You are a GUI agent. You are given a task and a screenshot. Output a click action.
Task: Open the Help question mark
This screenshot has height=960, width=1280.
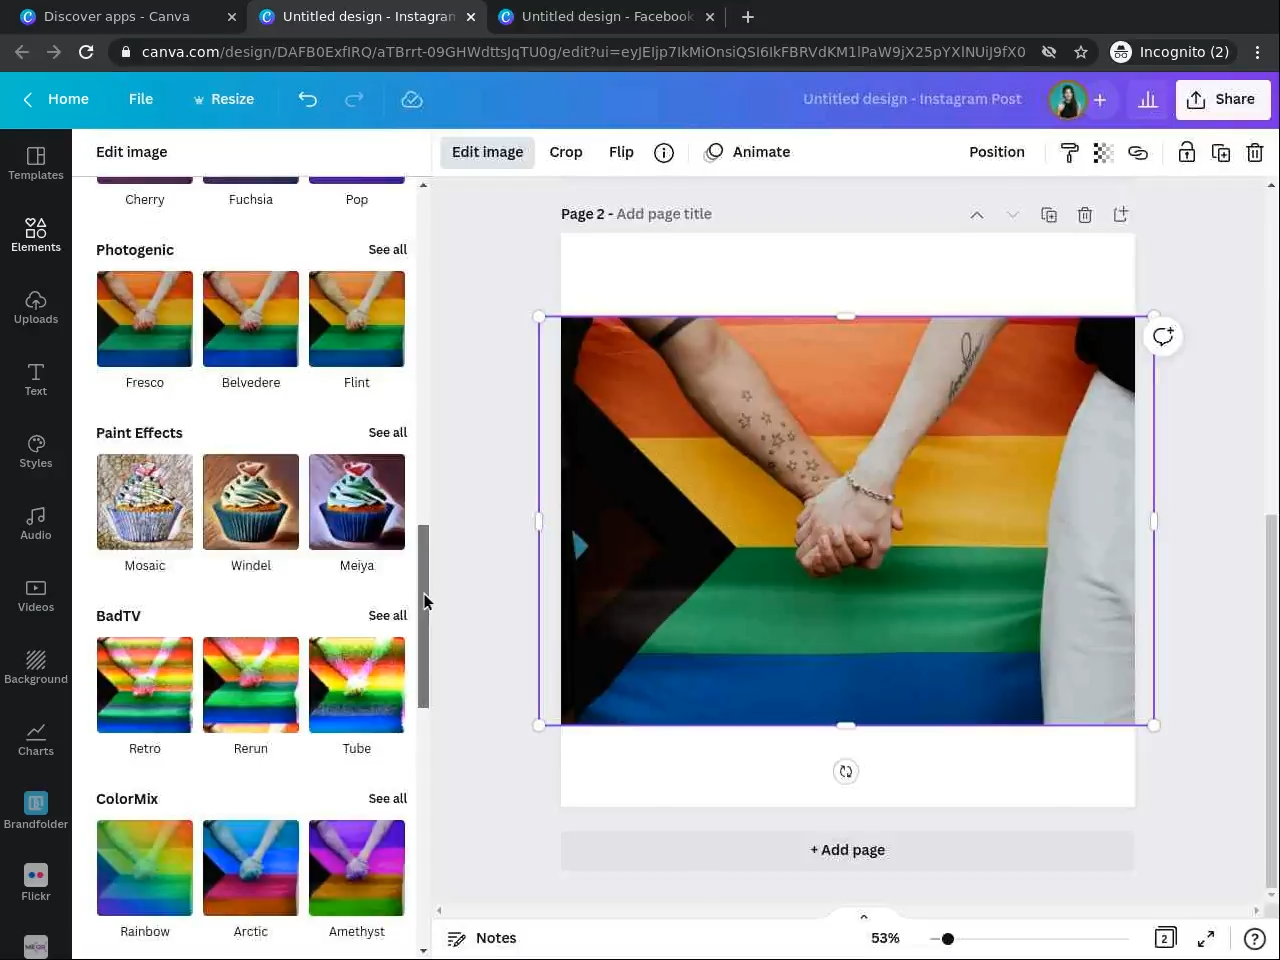pyautogui.click(x=1254, y=938)
